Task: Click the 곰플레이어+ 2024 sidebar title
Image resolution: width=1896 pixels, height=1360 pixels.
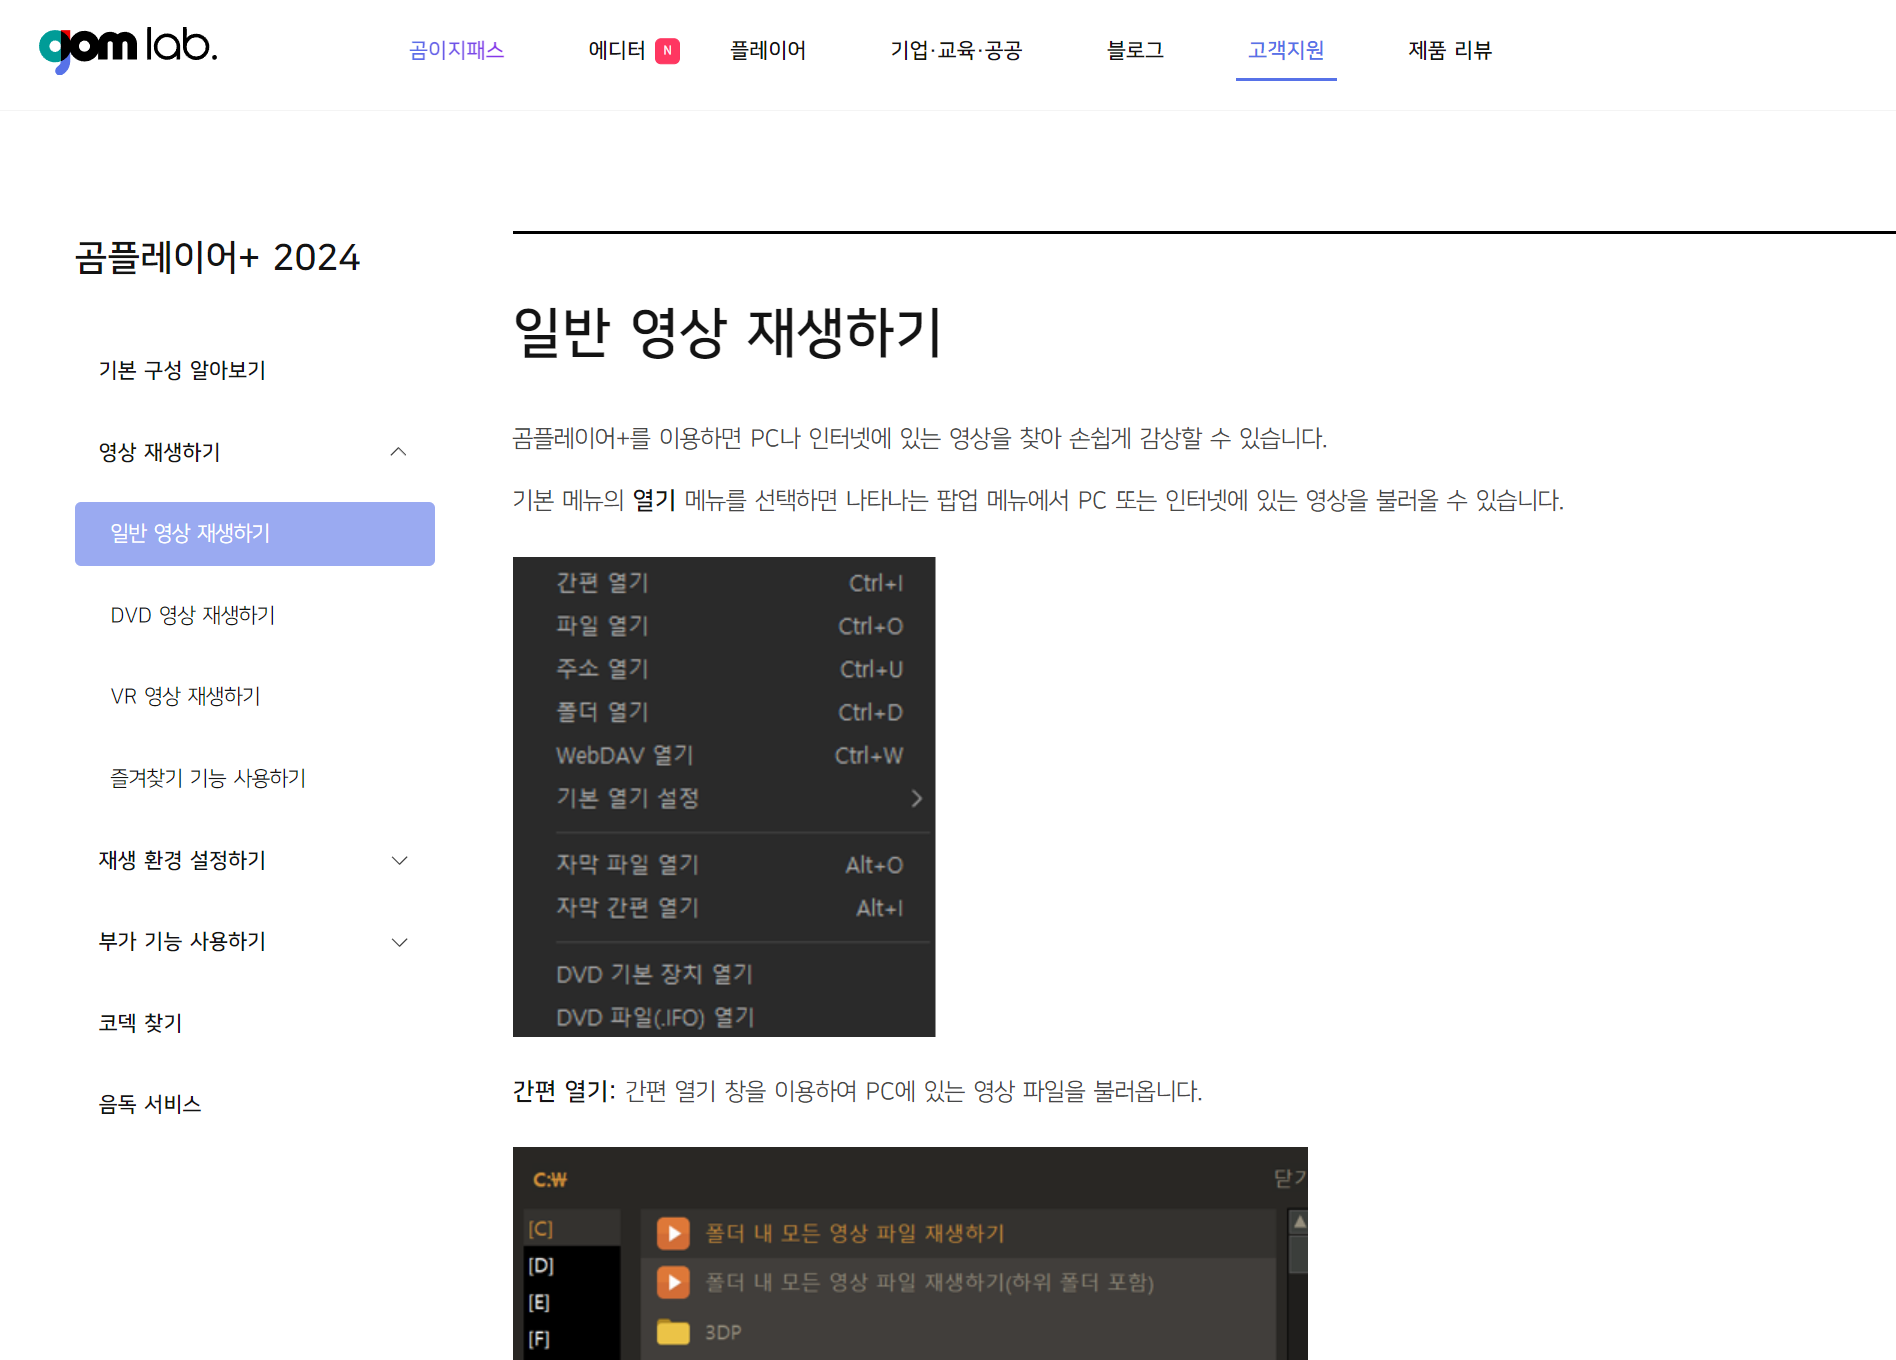Action: point(217,257)
